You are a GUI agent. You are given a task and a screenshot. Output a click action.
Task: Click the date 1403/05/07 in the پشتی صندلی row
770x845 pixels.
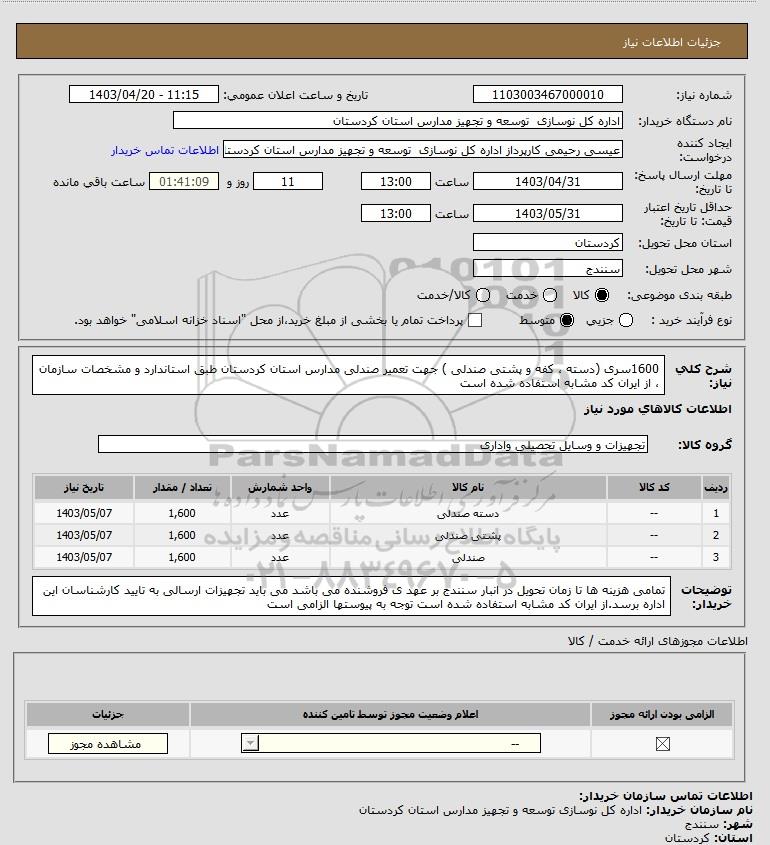84,536
